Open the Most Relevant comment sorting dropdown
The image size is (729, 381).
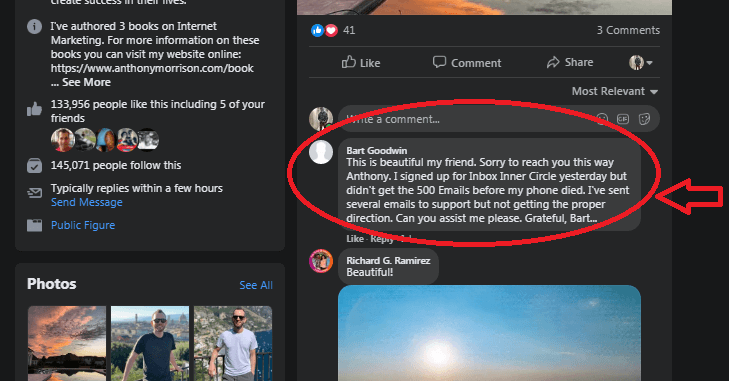pos(615,91)
